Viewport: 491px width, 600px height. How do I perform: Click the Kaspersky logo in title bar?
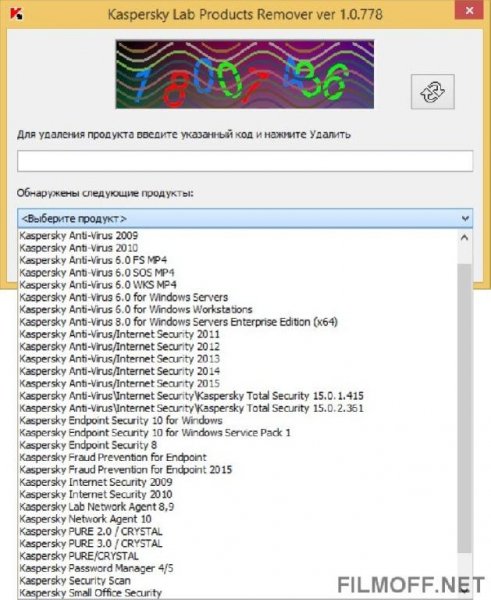coord(16,14)
